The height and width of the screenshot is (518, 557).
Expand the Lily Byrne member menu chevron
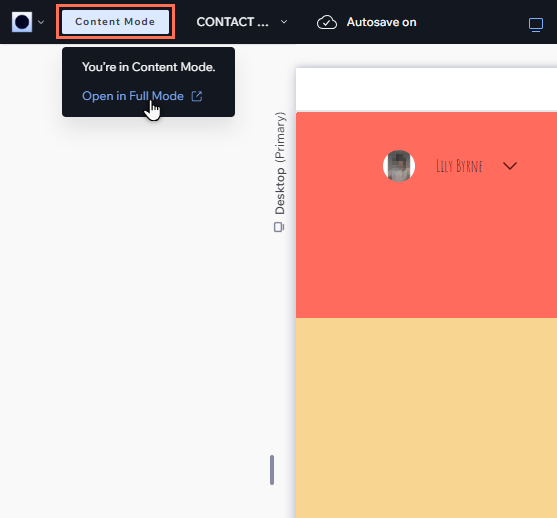510,166
